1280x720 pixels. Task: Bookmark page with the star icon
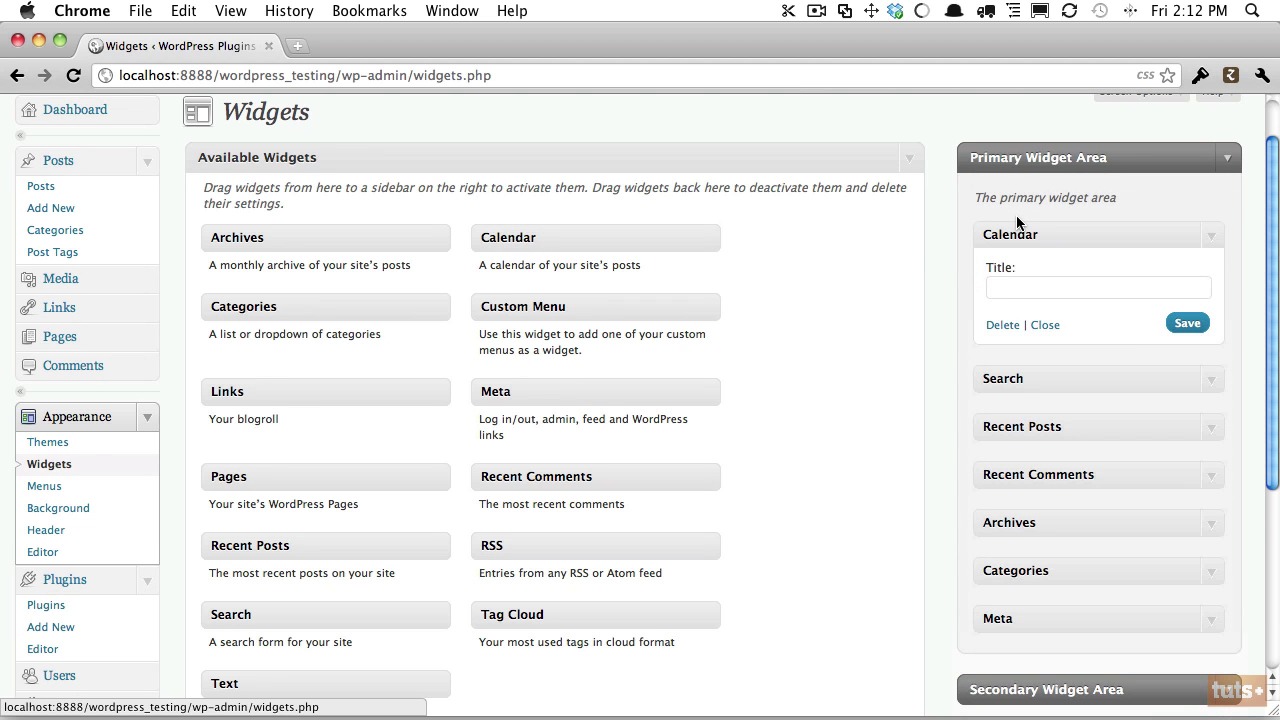(x=1167, y=75)
